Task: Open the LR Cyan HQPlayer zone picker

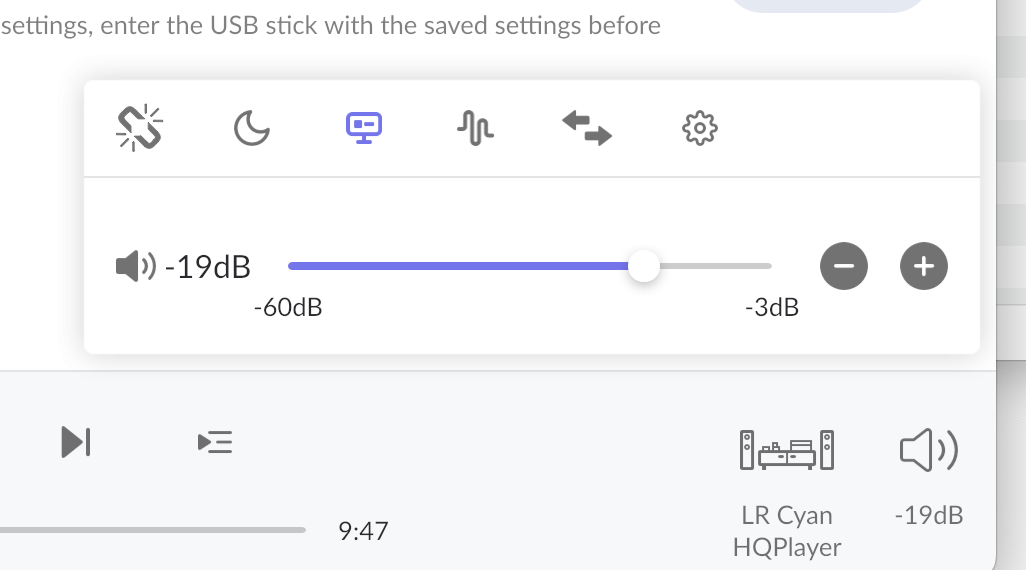Action: tap(787, 450)
